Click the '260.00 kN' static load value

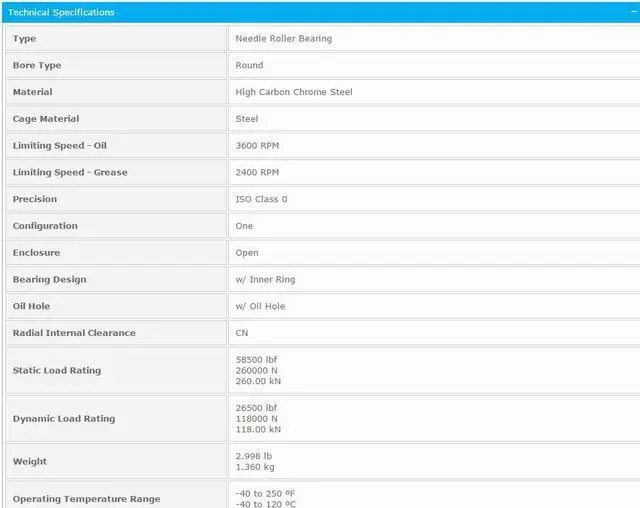coord(258,381)
